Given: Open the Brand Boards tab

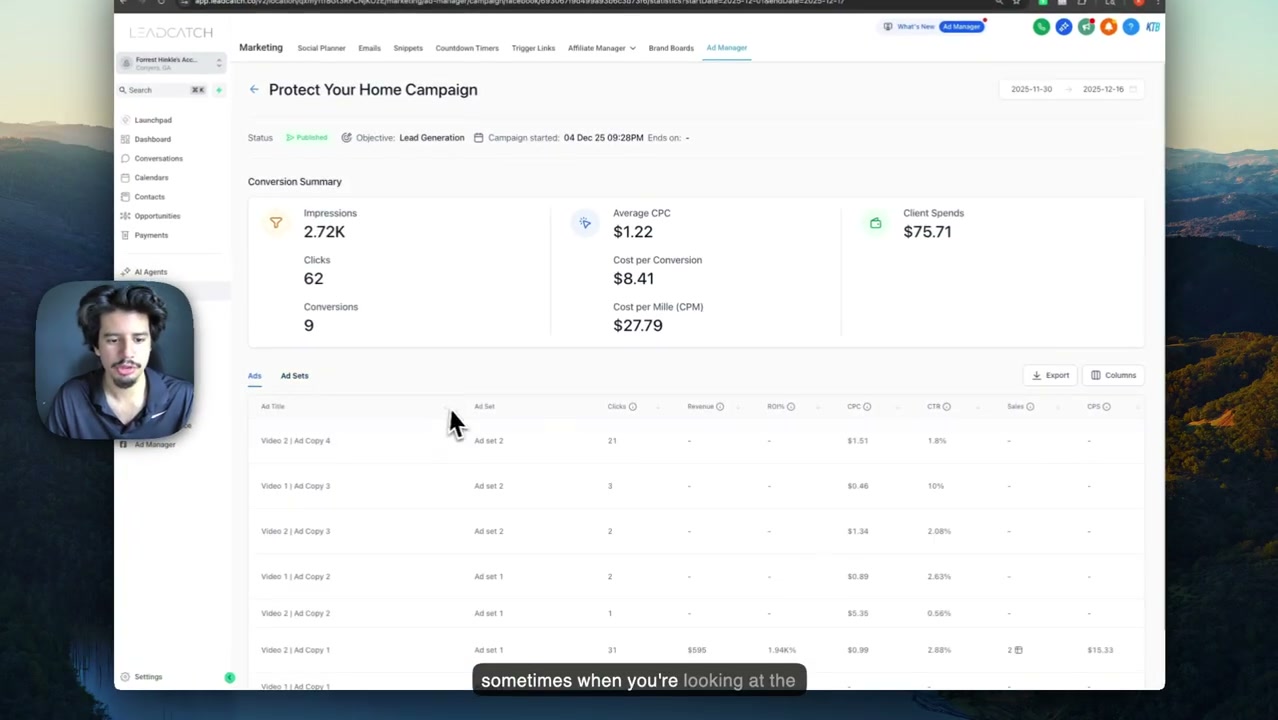Looking at the screenshot, I should point(671,48).
